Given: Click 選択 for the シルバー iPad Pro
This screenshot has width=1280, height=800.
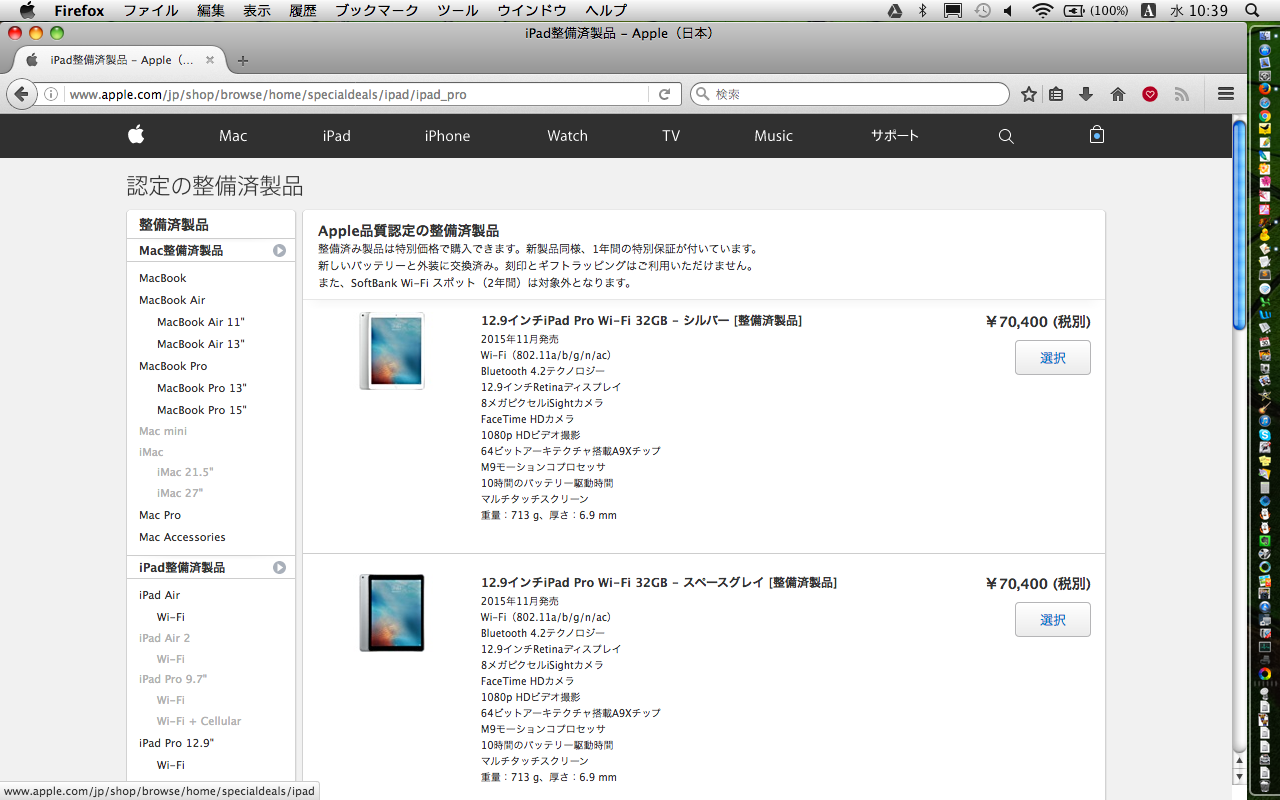Looking at the screenshot, I should coord(1052,358).
